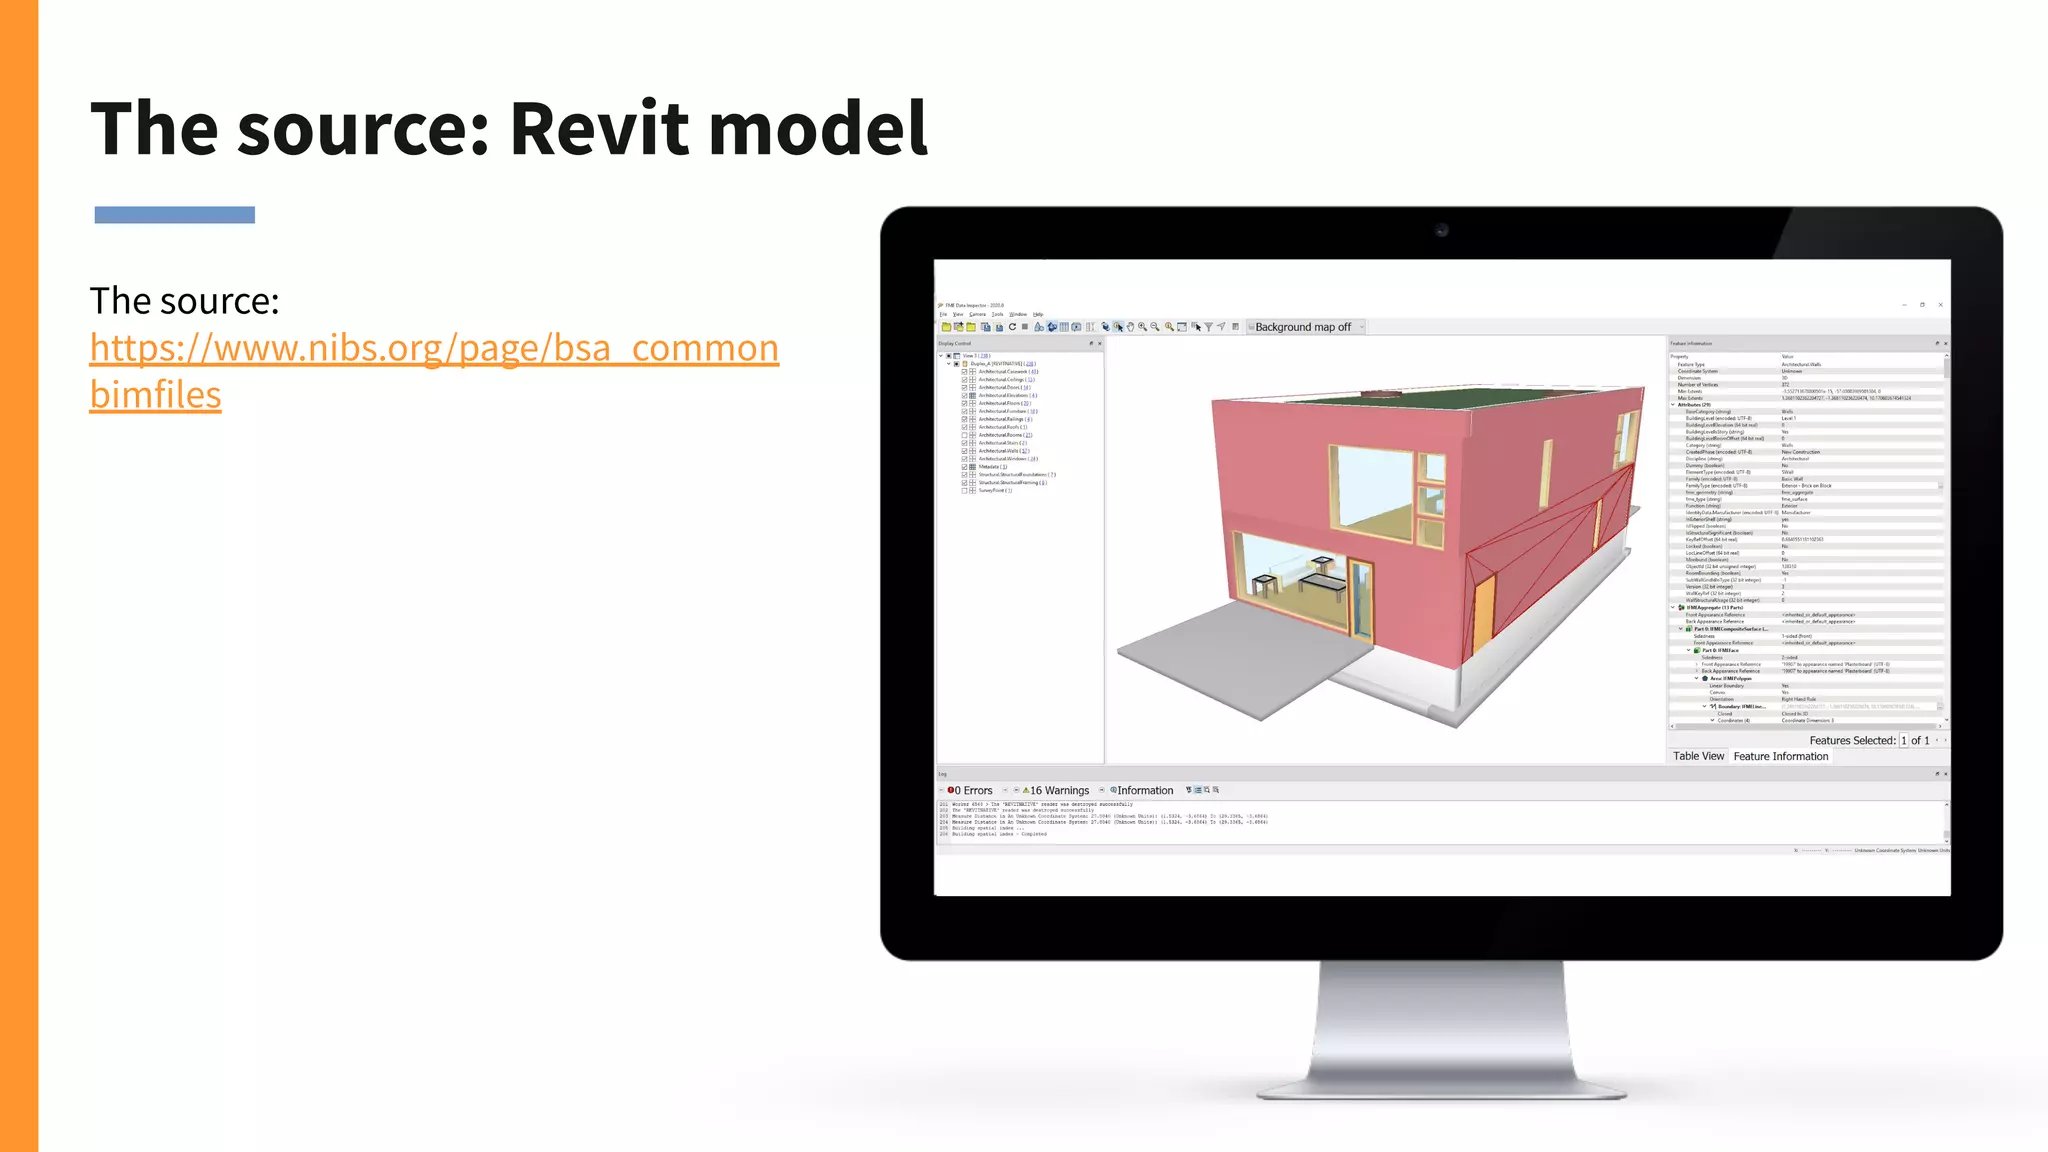The width and height of the screenshot is (2048, 1152).
Task: Click the Orbit tool icon in toolbar
Action: [1105, 327]
